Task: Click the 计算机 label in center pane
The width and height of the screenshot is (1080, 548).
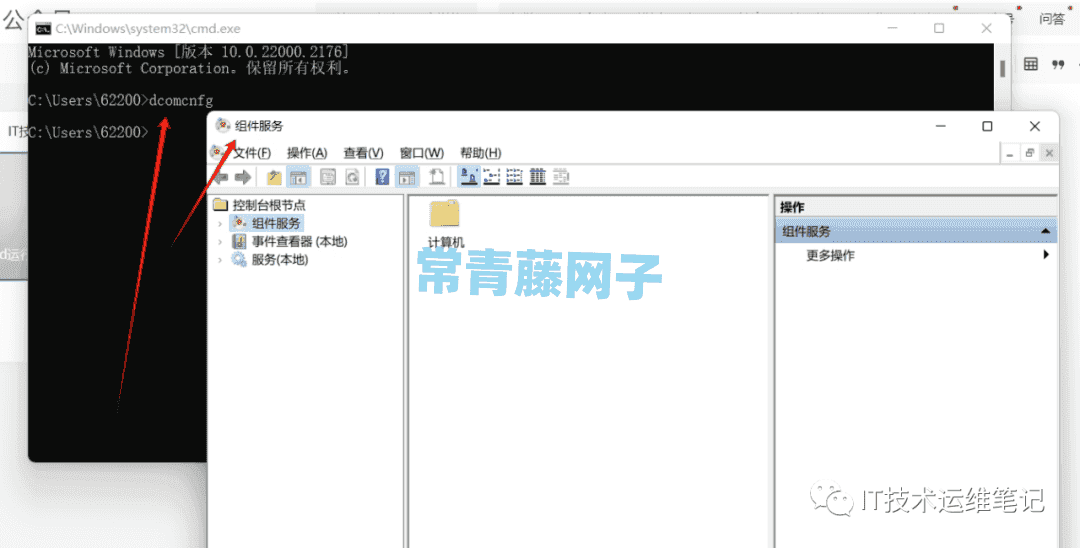Action: coord(446,242)
